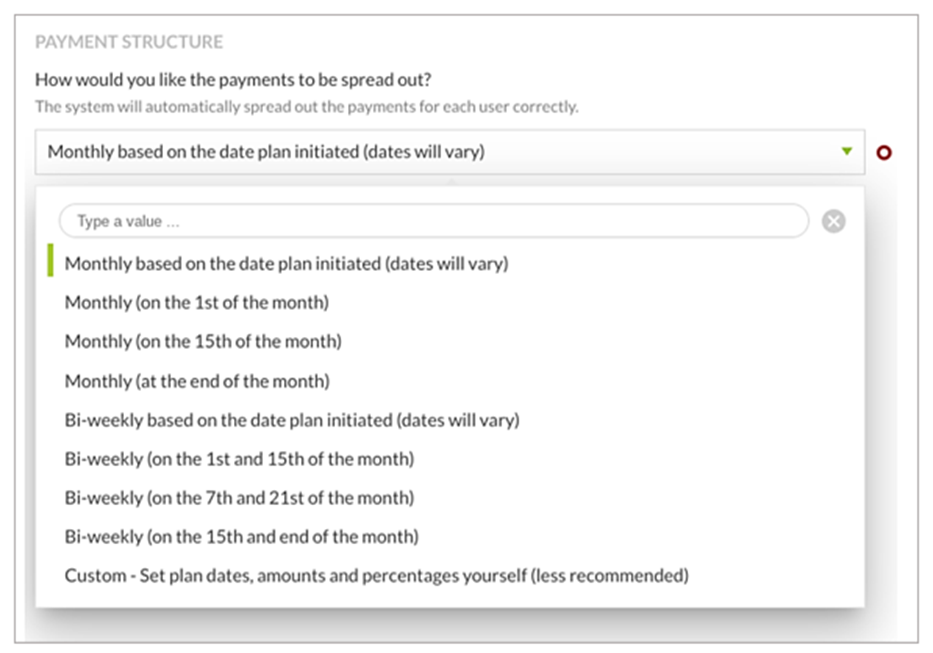The width and height of the screenshot is (933, 653).
Task: Click the Payment Structure section heading
Action: tap(129, 42)
